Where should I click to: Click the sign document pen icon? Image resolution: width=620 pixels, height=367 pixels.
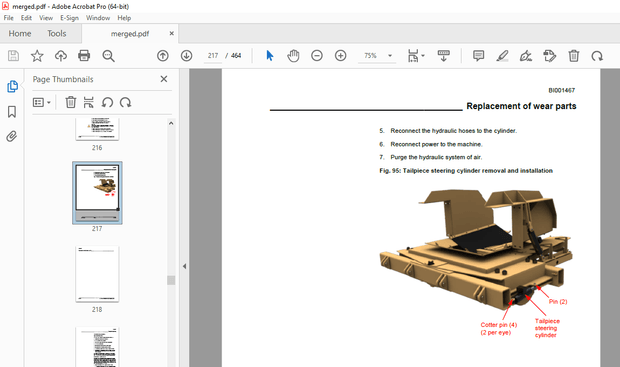click(x=525, y=56)
